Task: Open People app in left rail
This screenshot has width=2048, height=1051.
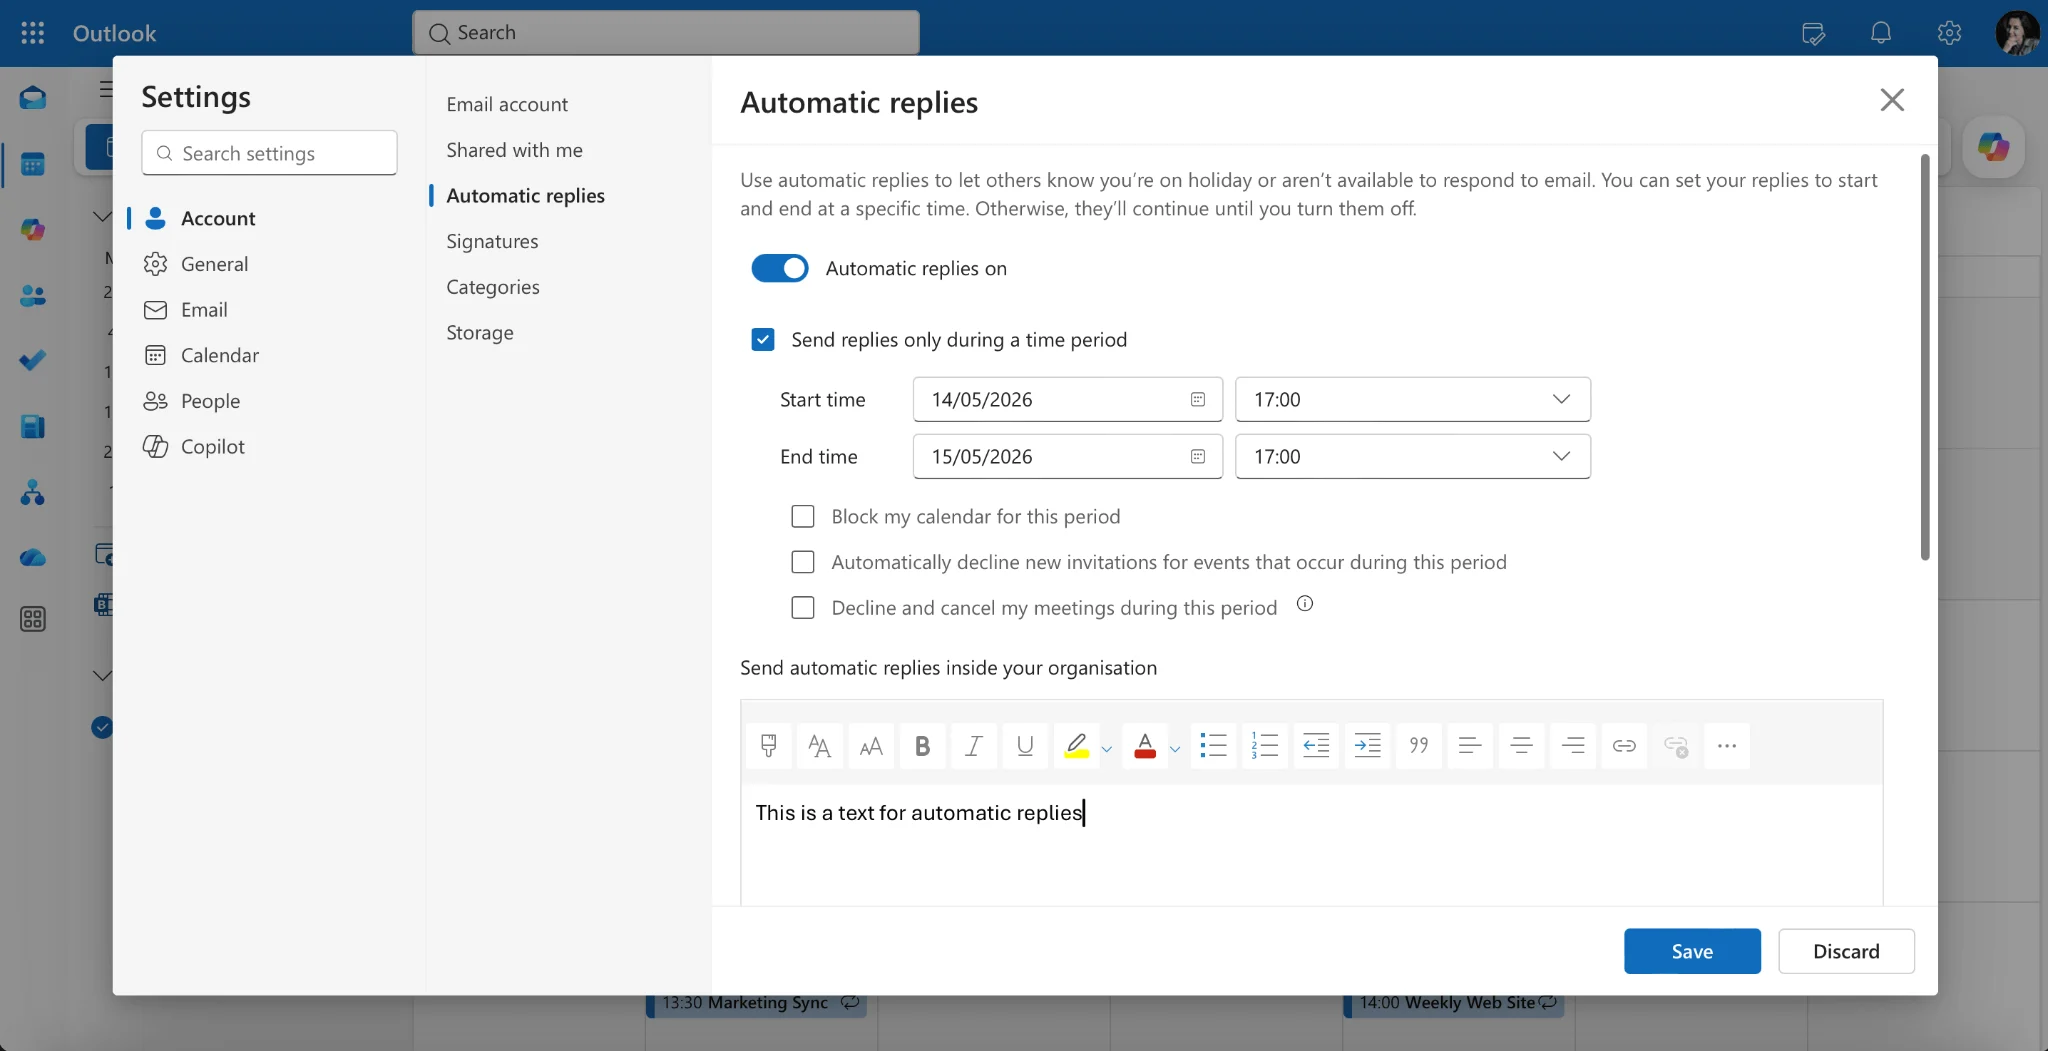Action: pyautogui.click(x=32, y=295)
